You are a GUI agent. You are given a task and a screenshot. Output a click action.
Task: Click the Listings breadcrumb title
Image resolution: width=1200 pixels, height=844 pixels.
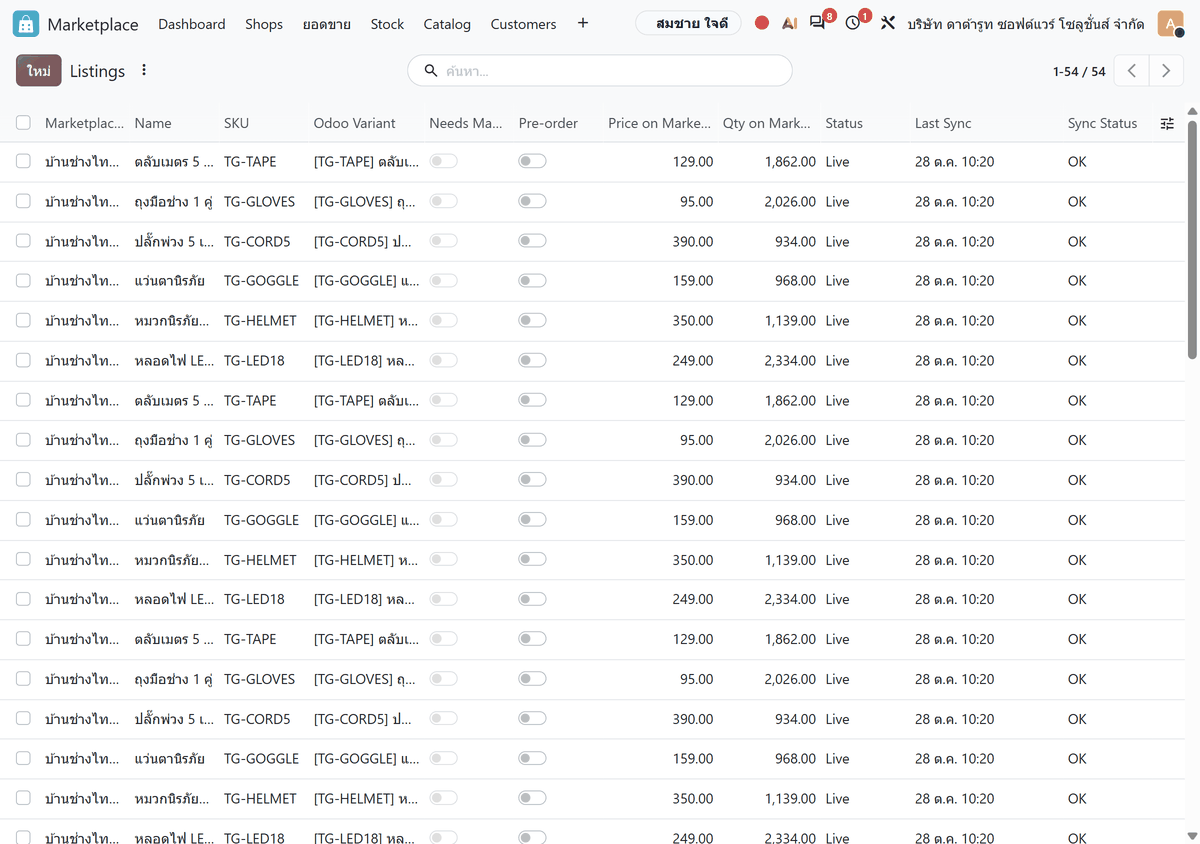[x=97, y=71]
